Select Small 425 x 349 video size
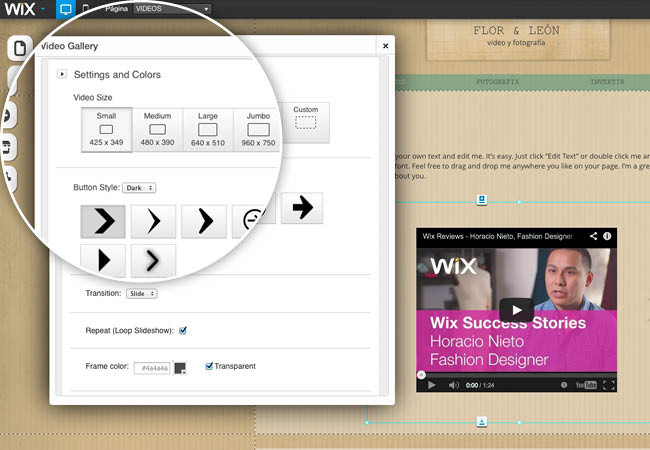This screenshot has width=650, height=450. pyautogui.click(x=106, y=130)
